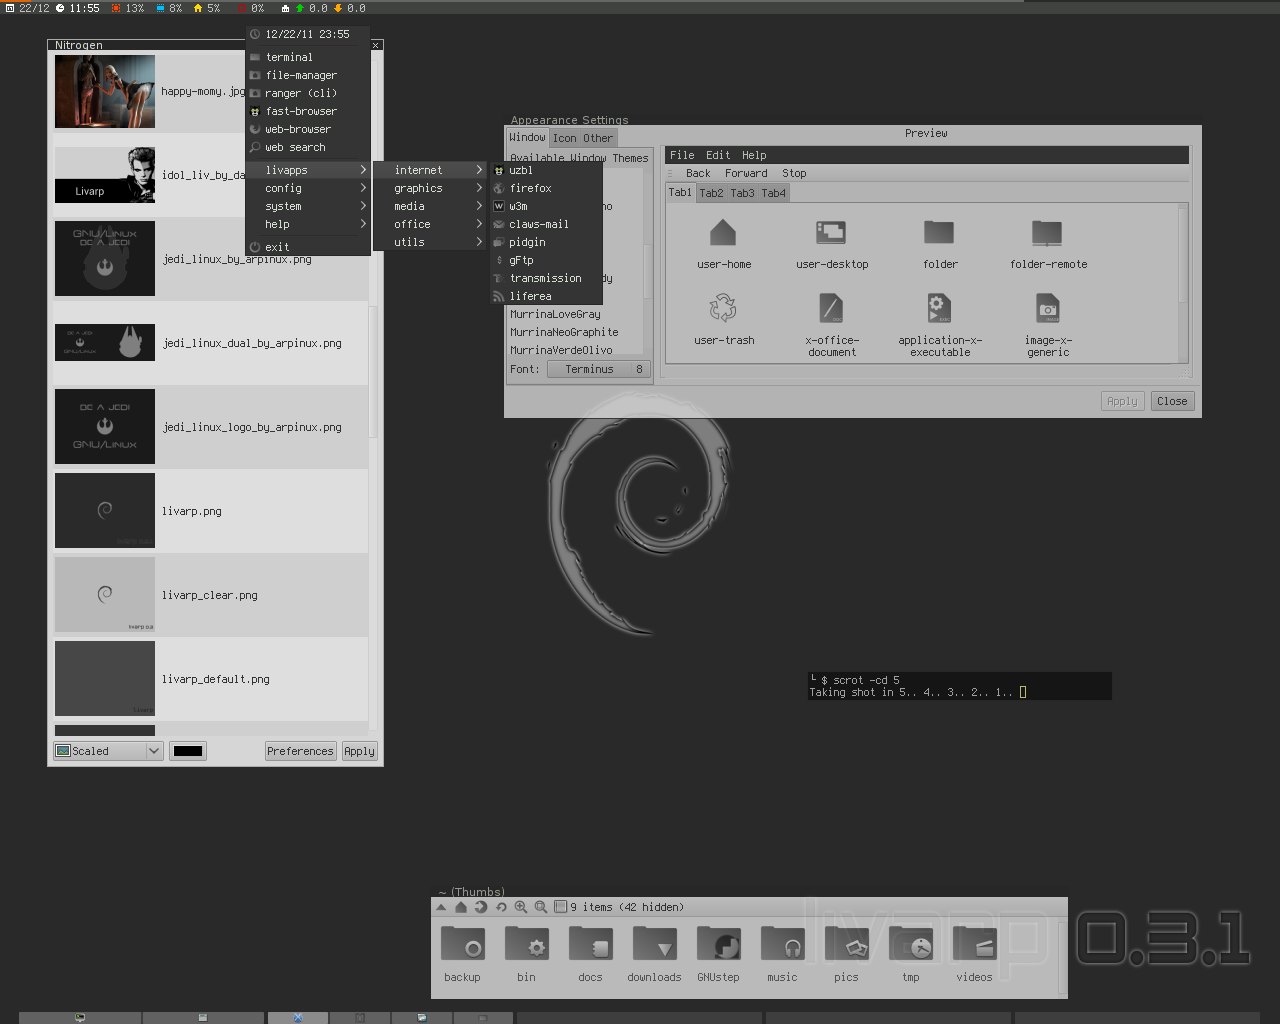Click the Back button in preview

(x=698, y=173)
